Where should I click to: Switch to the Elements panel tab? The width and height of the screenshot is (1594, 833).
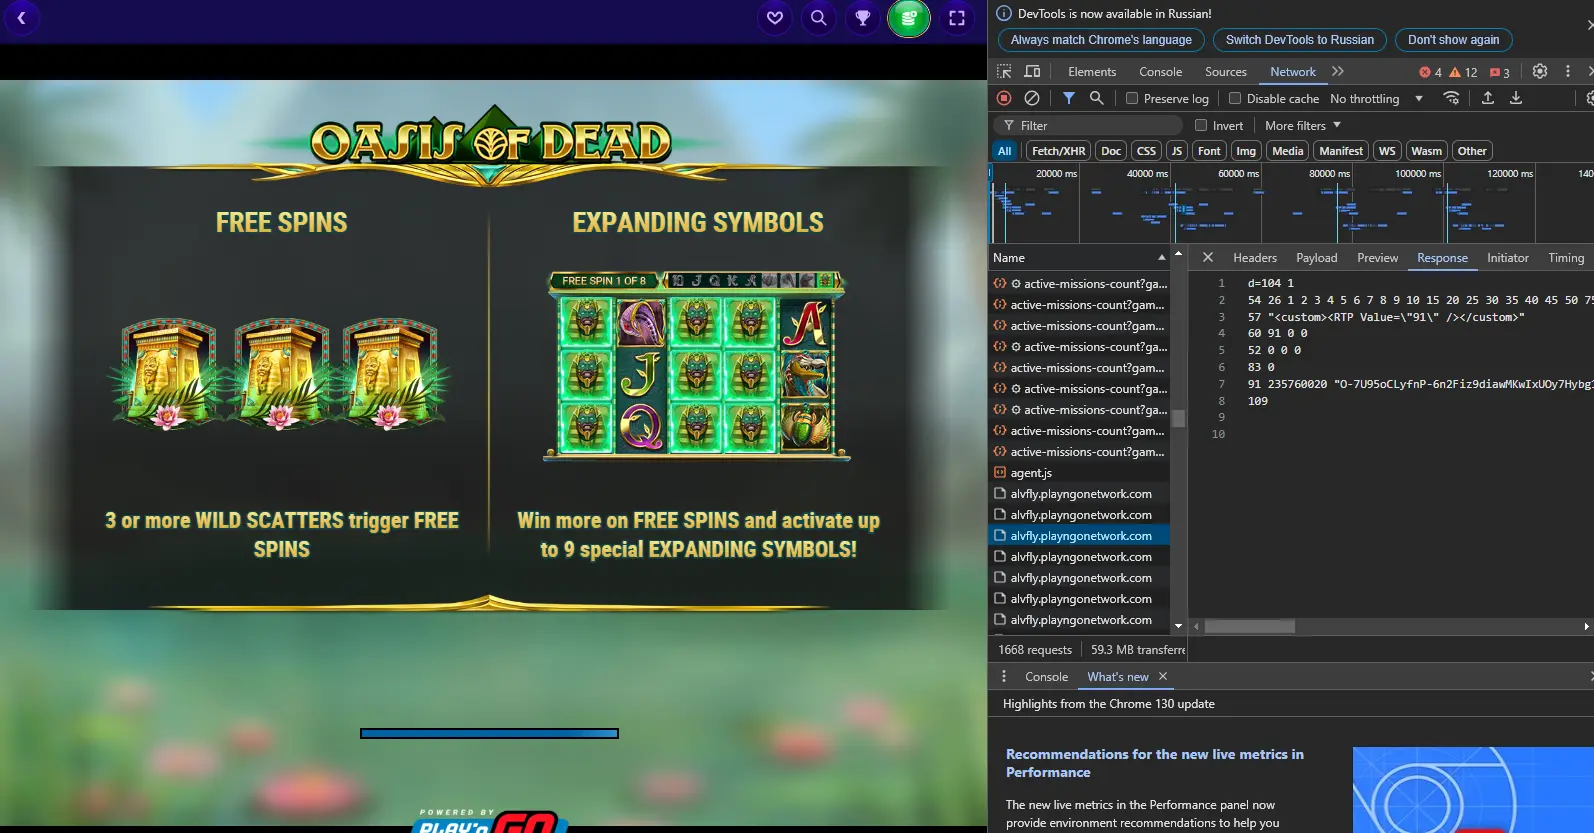(1092, 72)
